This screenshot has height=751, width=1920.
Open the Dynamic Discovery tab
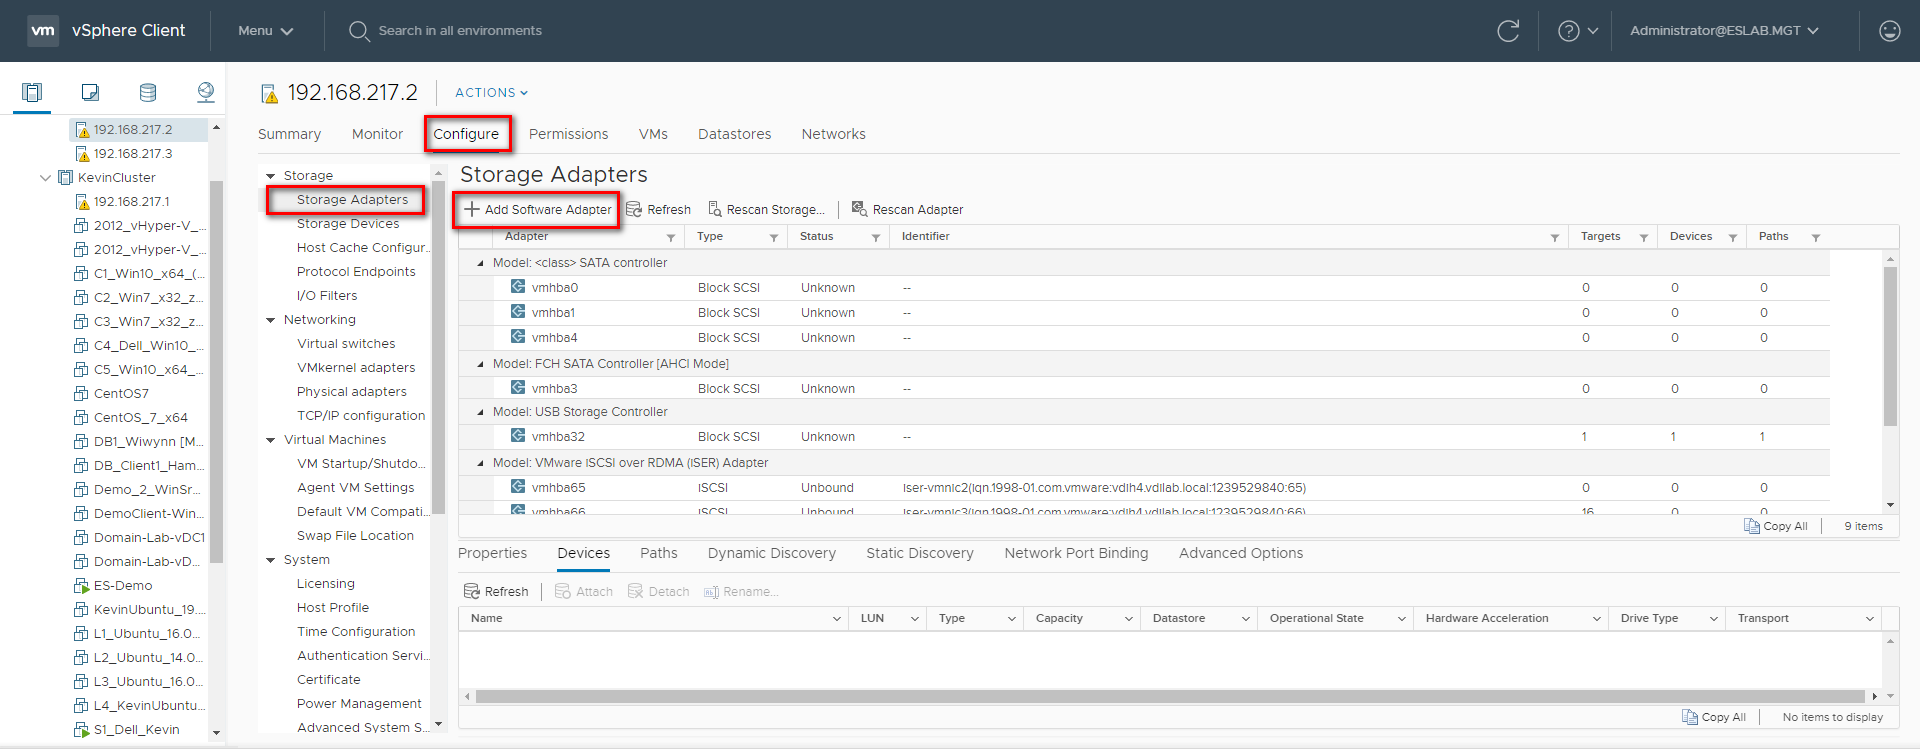(771, 553)
